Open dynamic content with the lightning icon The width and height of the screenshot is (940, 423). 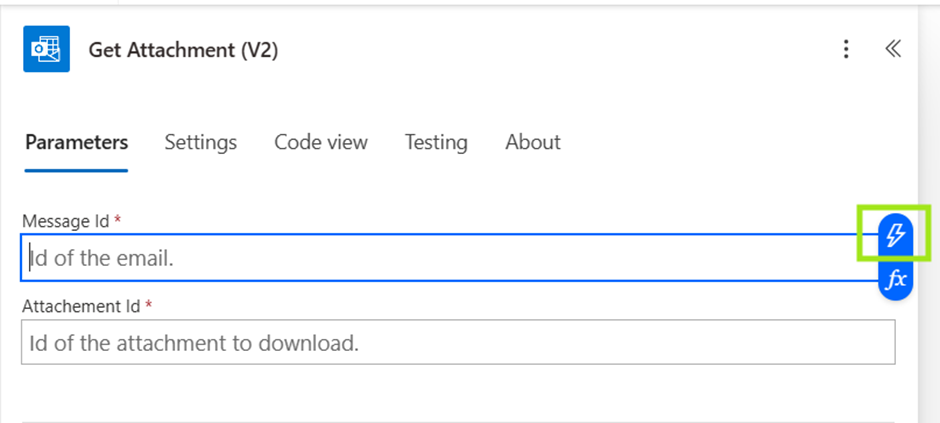896,235
